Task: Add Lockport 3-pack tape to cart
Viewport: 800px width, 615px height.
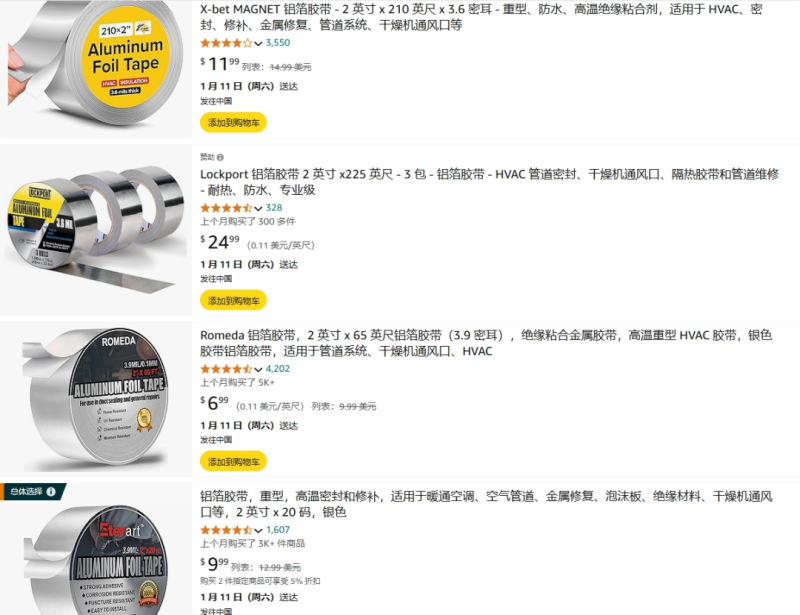Action: [x=233, y=300]
